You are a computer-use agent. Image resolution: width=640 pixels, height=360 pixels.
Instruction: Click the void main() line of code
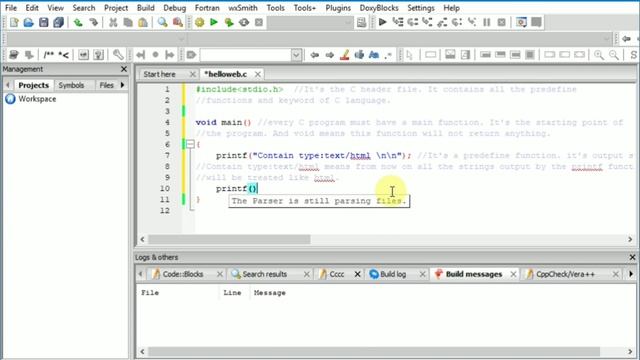[223, 122]
